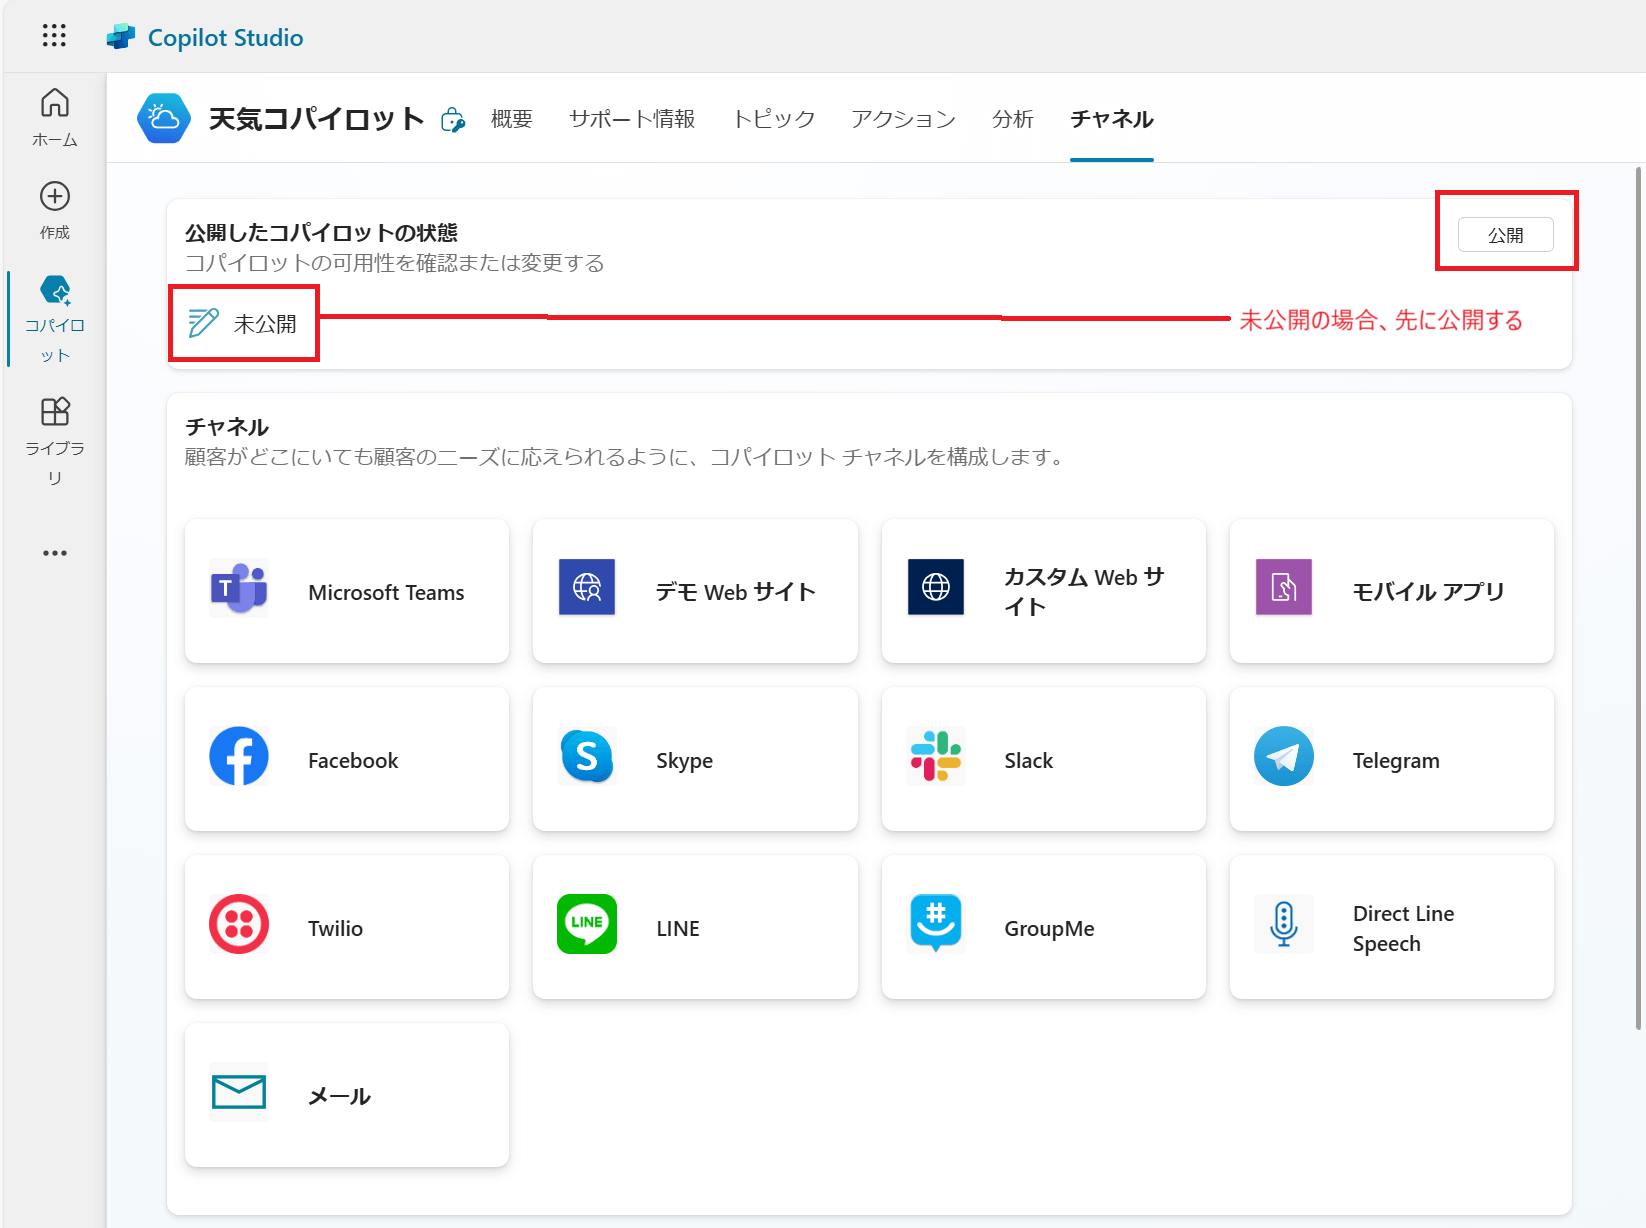The image size is (1646, 1228).
Task: Select the Microsoft Teams icon
Action: (x=239, y=588)
